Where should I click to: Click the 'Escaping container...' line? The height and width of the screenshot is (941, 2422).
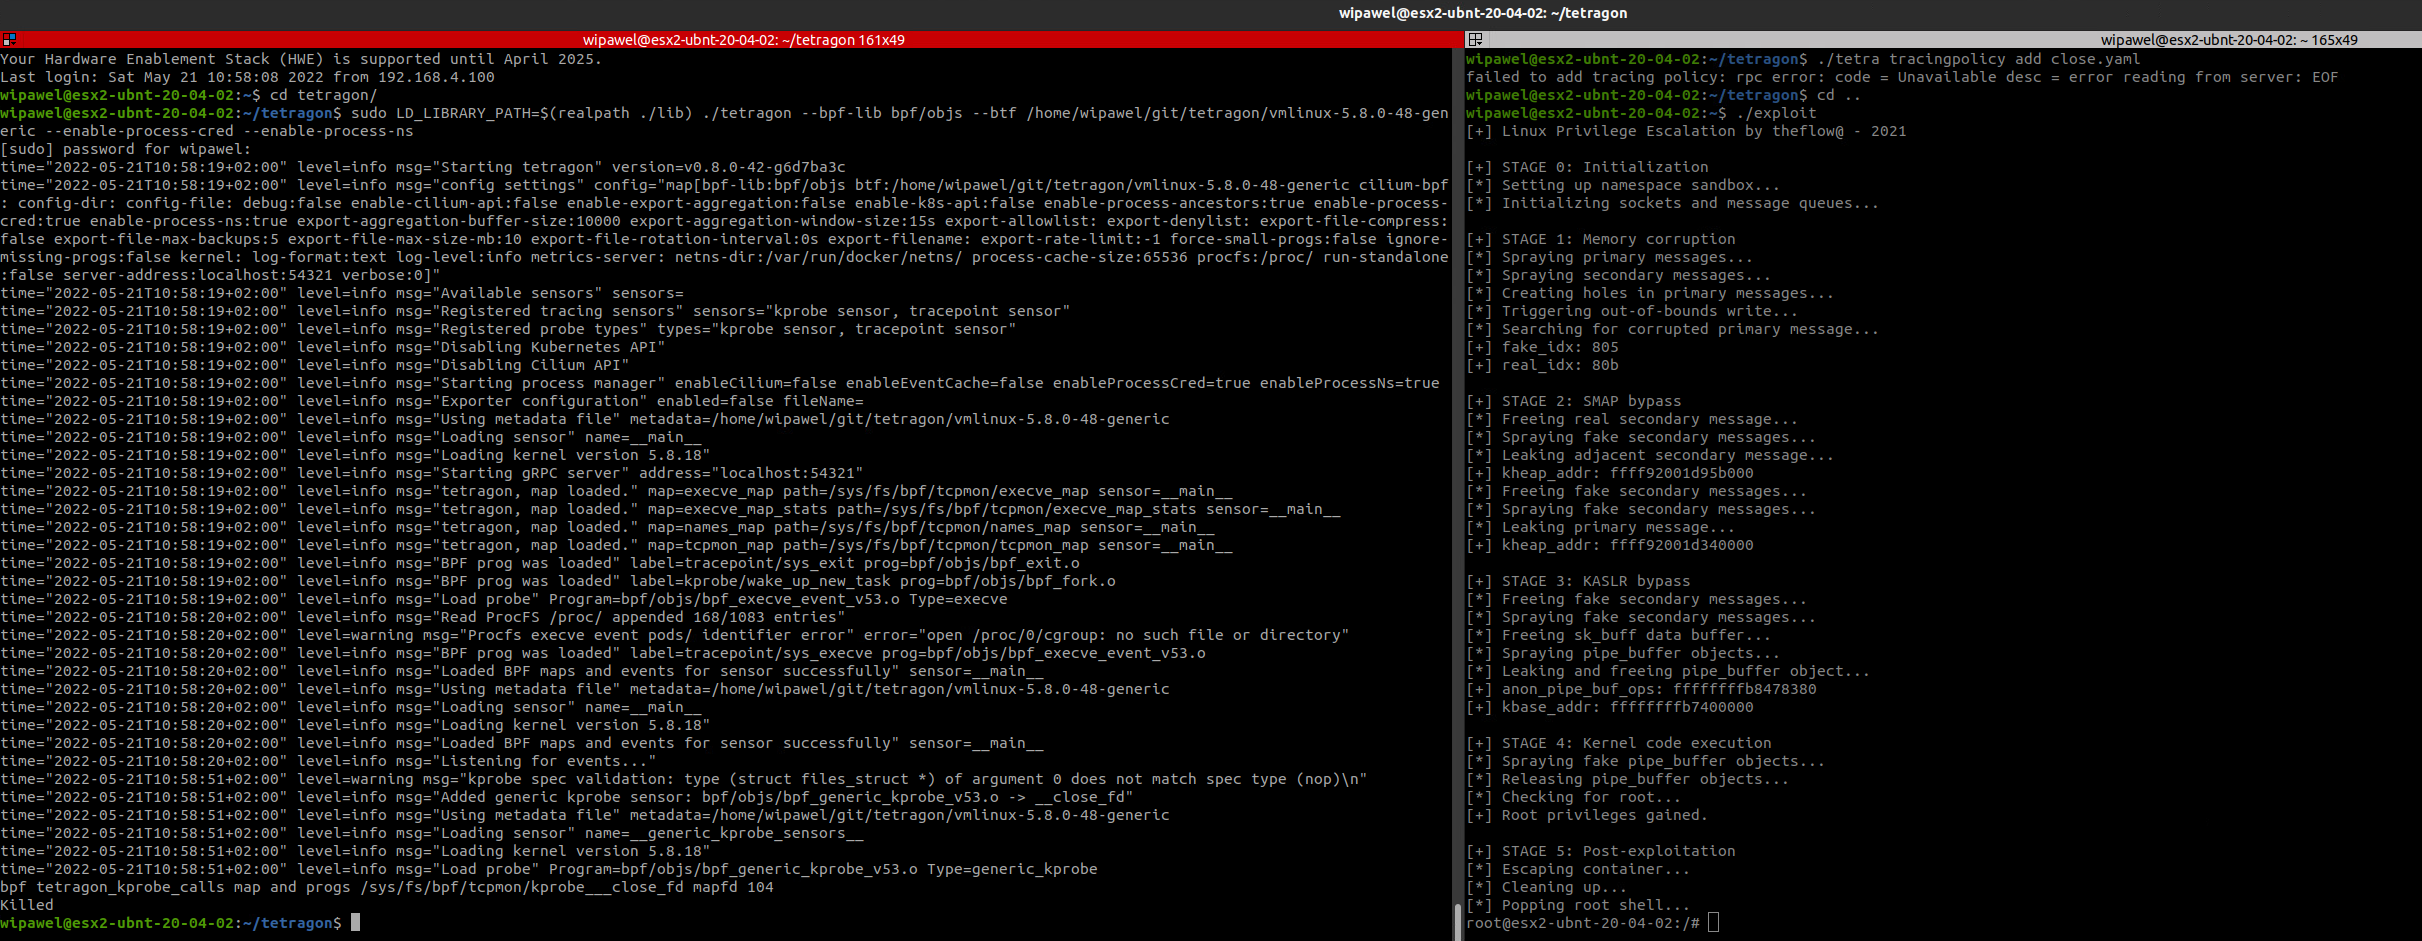1578,869
